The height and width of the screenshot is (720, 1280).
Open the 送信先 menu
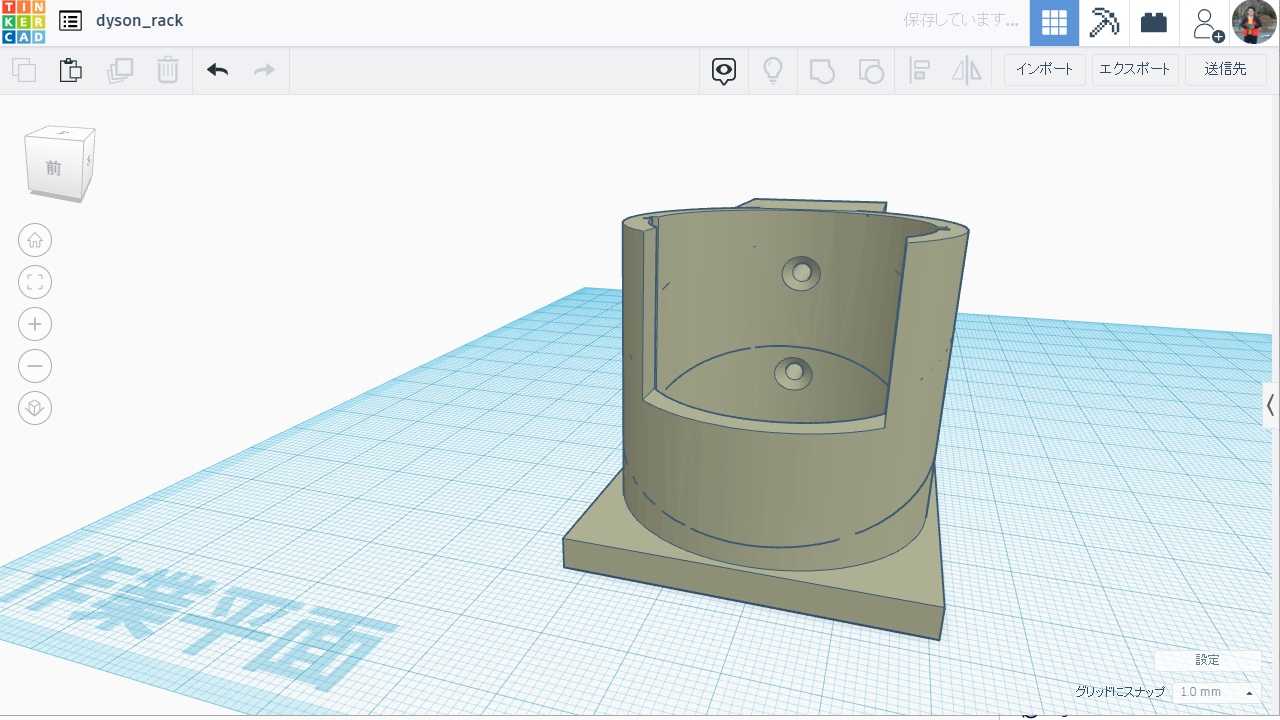click(x=1225, y=69)
